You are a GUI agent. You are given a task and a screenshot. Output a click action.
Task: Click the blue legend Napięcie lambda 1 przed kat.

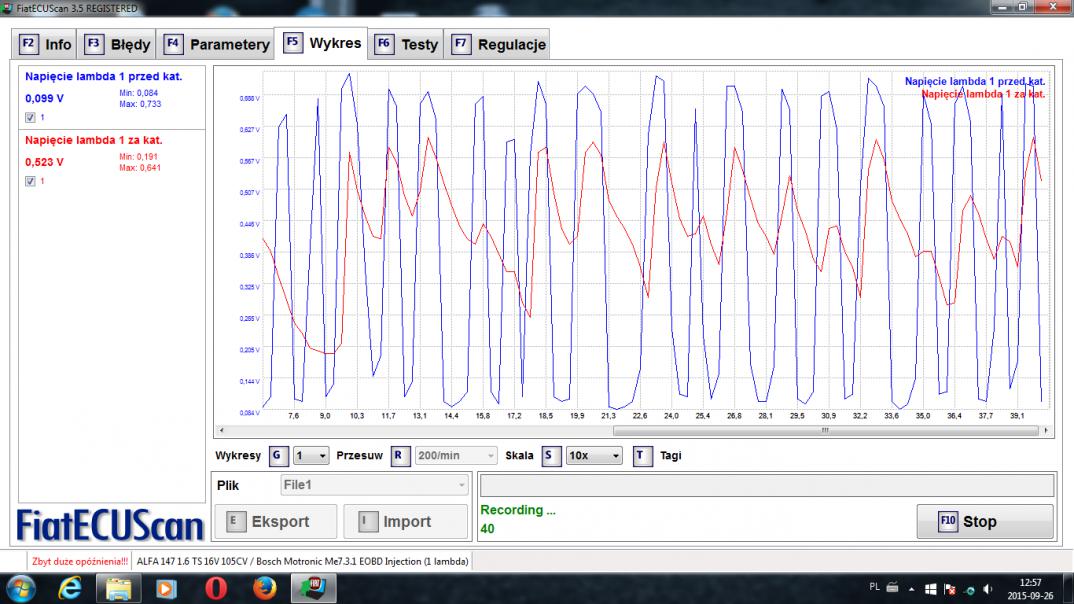[974, 81]
